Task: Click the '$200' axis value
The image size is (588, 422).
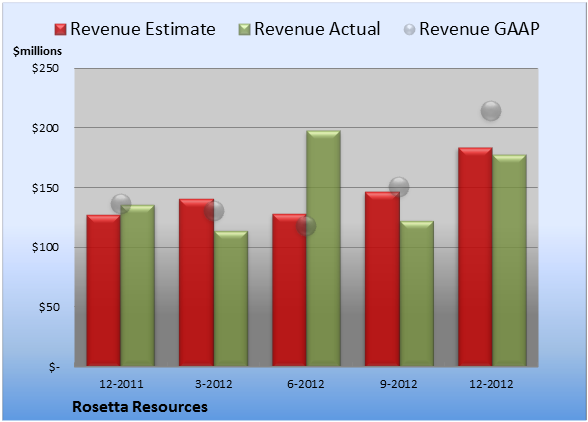Action: (x=45, y=128)
